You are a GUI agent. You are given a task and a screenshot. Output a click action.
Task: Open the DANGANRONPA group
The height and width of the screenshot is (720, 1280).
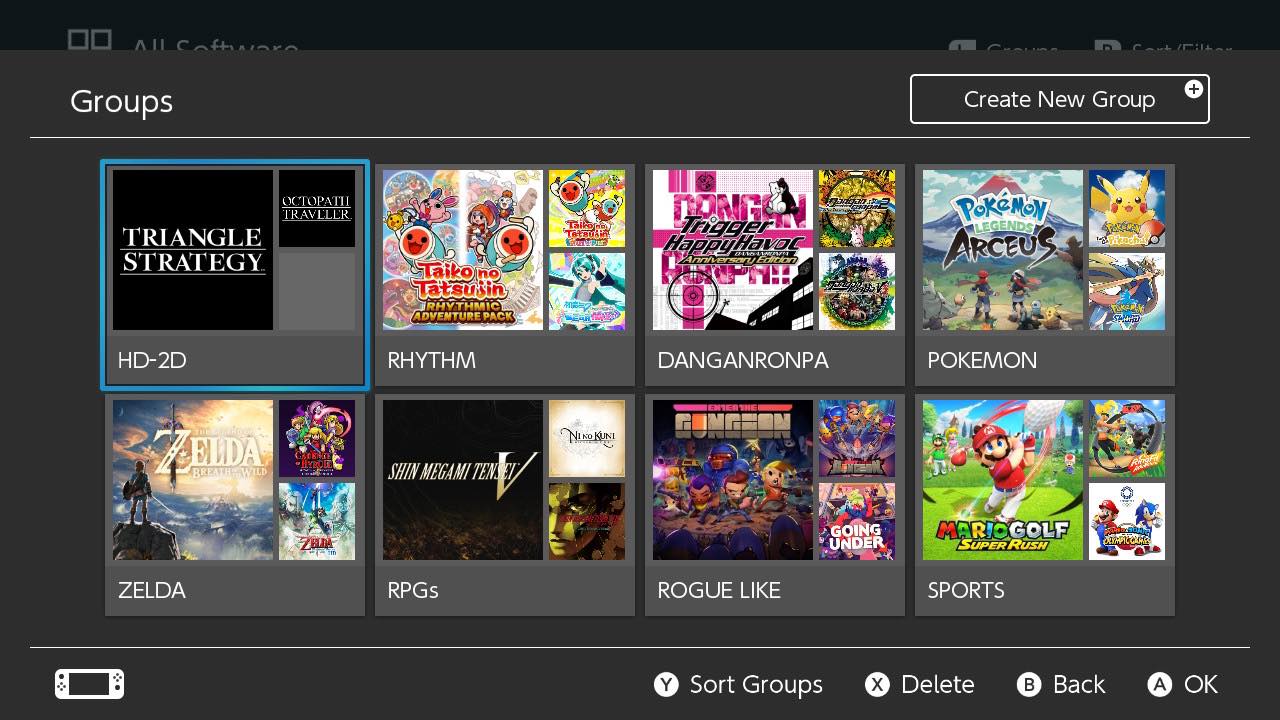tap(774, 360)
